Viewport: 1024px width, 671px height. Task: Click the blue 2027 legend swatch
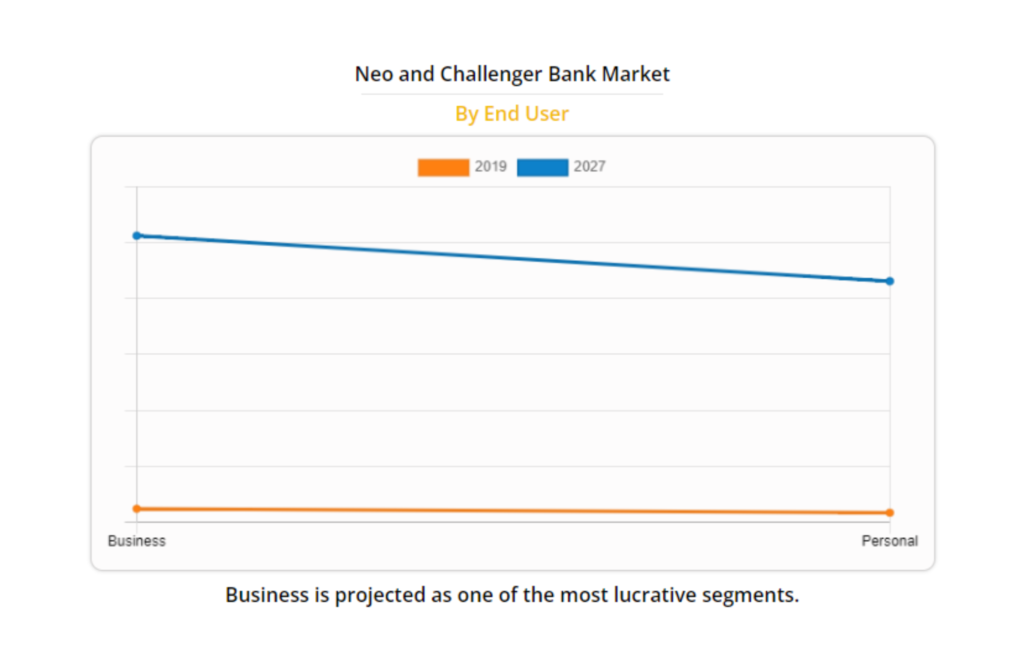click(x=542, y=167)
